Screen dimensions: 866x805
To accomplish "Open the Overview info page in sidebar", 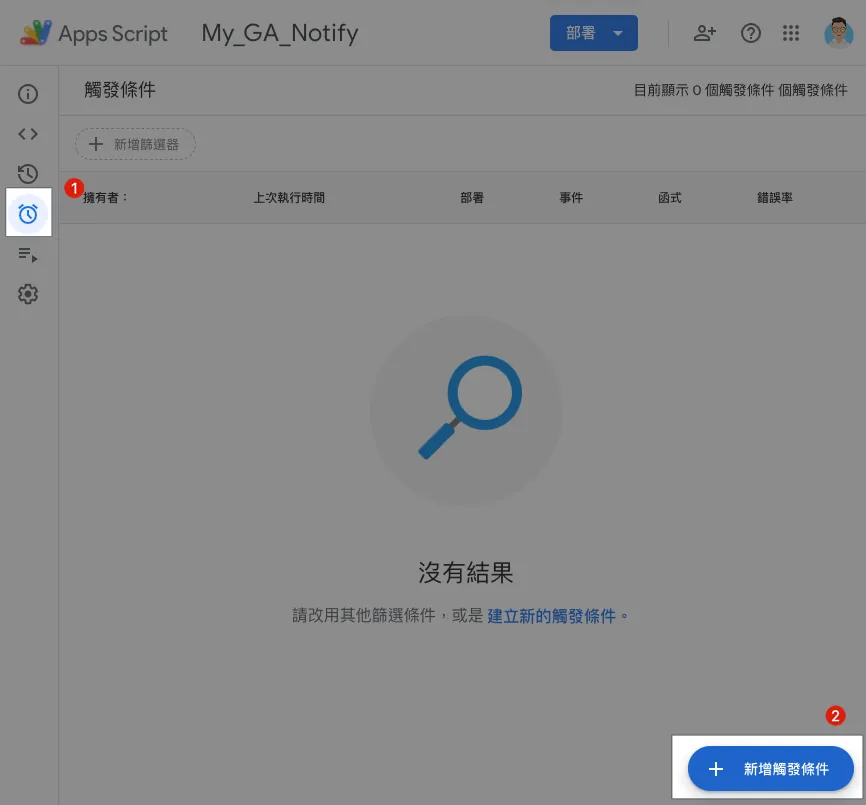I will pos(28,94).
